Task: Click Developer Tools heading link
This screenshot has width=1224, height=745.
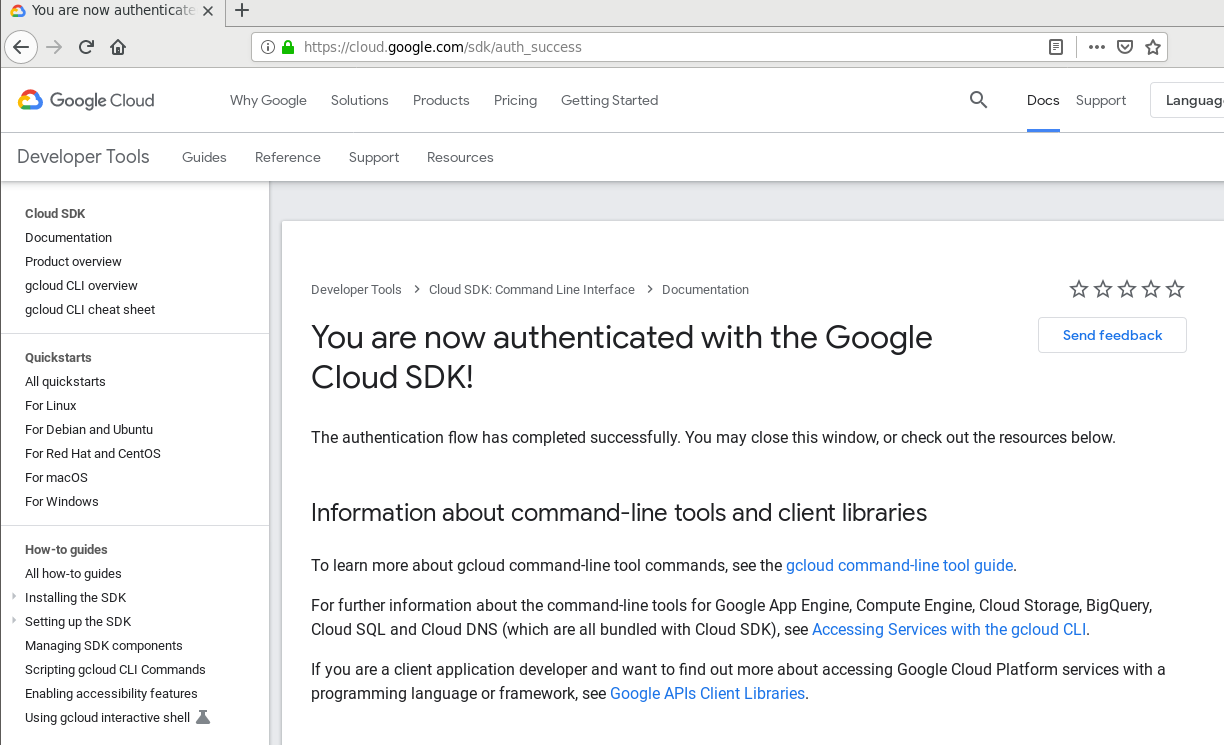Action: (x=83, y=157)
